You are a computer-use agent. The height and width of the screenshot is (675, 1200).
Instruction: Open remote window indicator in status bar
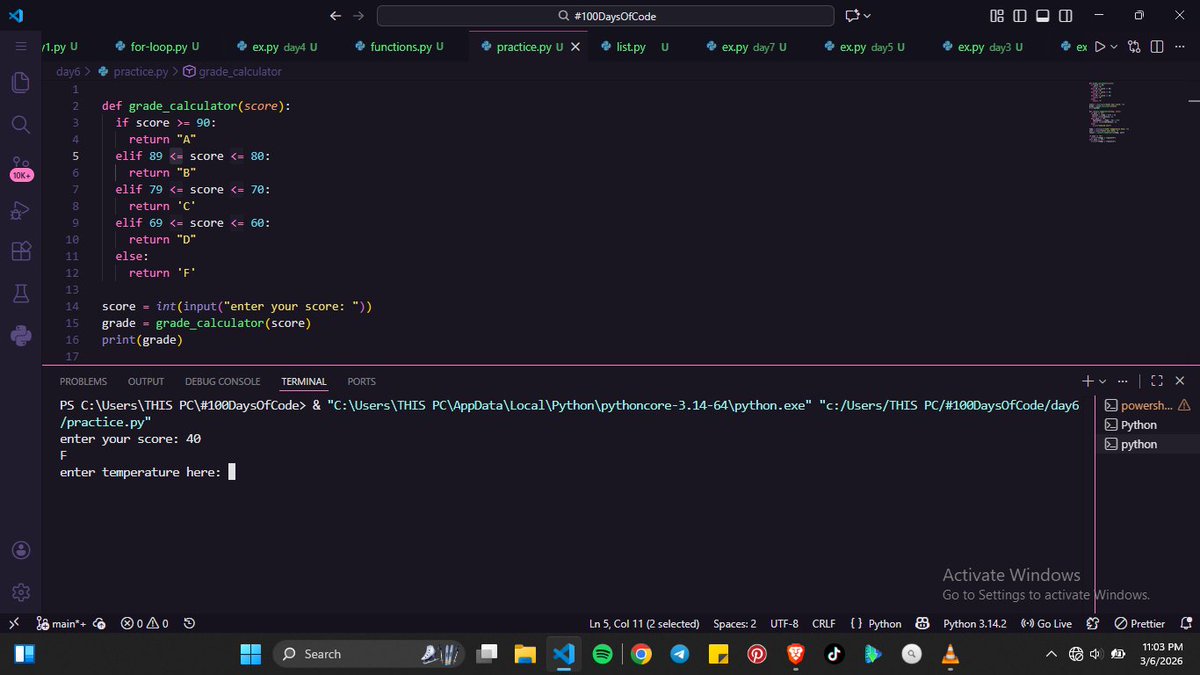coord(14,623)
